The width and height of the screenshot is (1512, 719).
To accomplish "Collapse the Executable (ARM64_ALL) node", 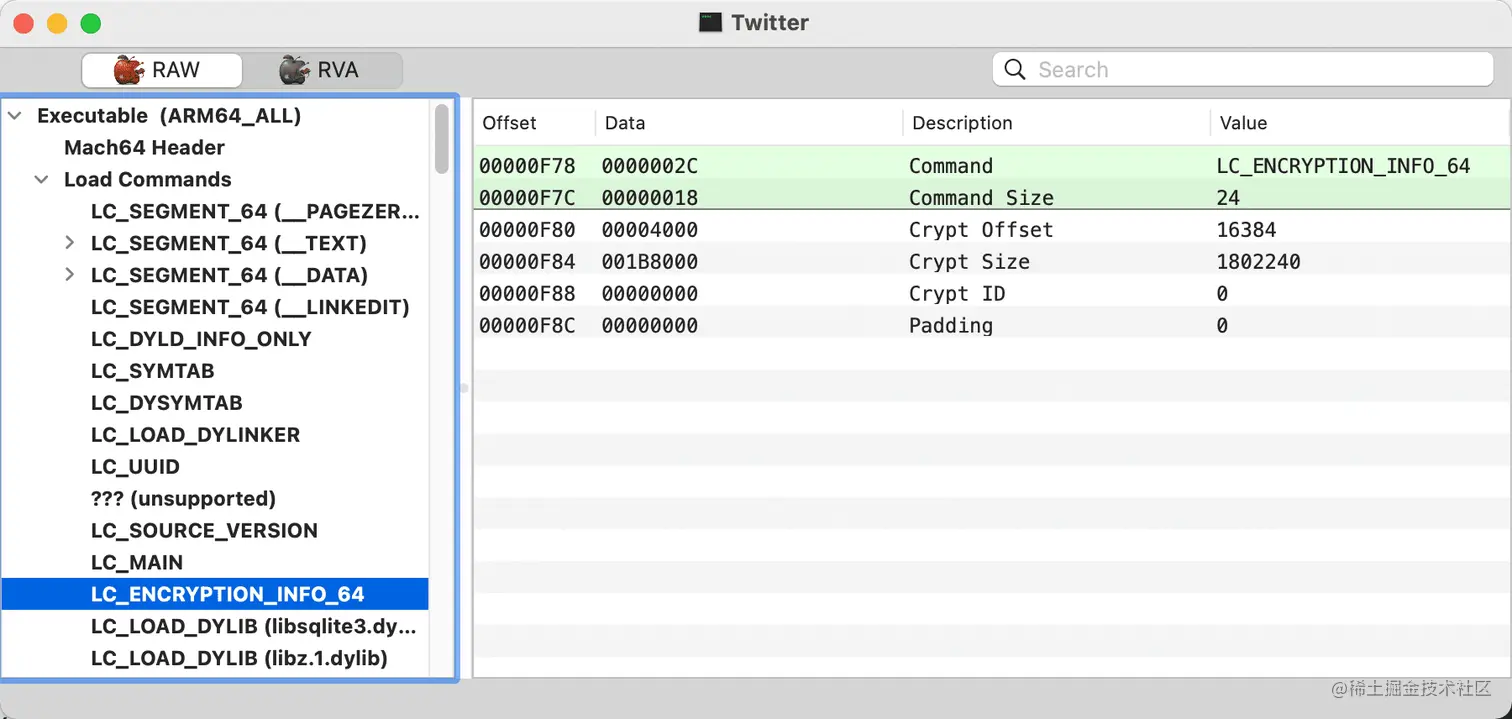I will (x=15, y=116).
